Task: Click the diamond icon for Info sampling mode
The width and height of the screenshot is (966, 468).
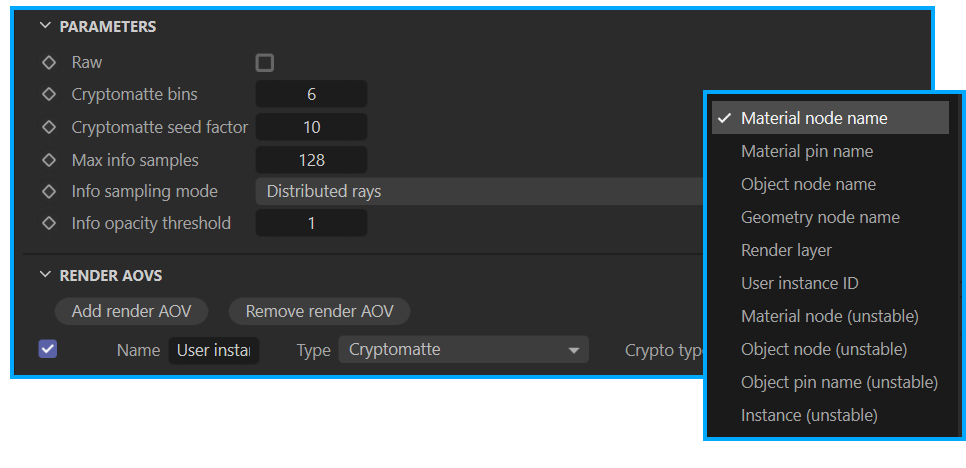Action: (x=48, y=192)
